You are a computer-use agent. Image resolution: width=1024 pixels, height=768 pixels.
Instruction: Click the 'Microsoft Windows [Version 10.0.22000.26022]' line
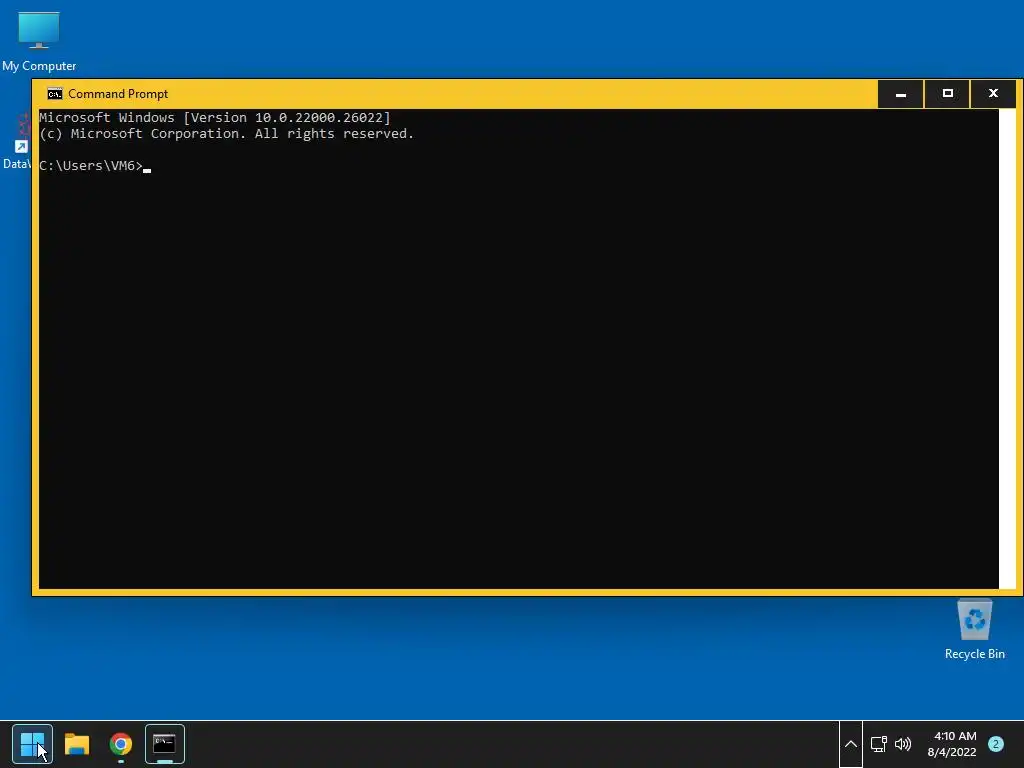(215, 118)
